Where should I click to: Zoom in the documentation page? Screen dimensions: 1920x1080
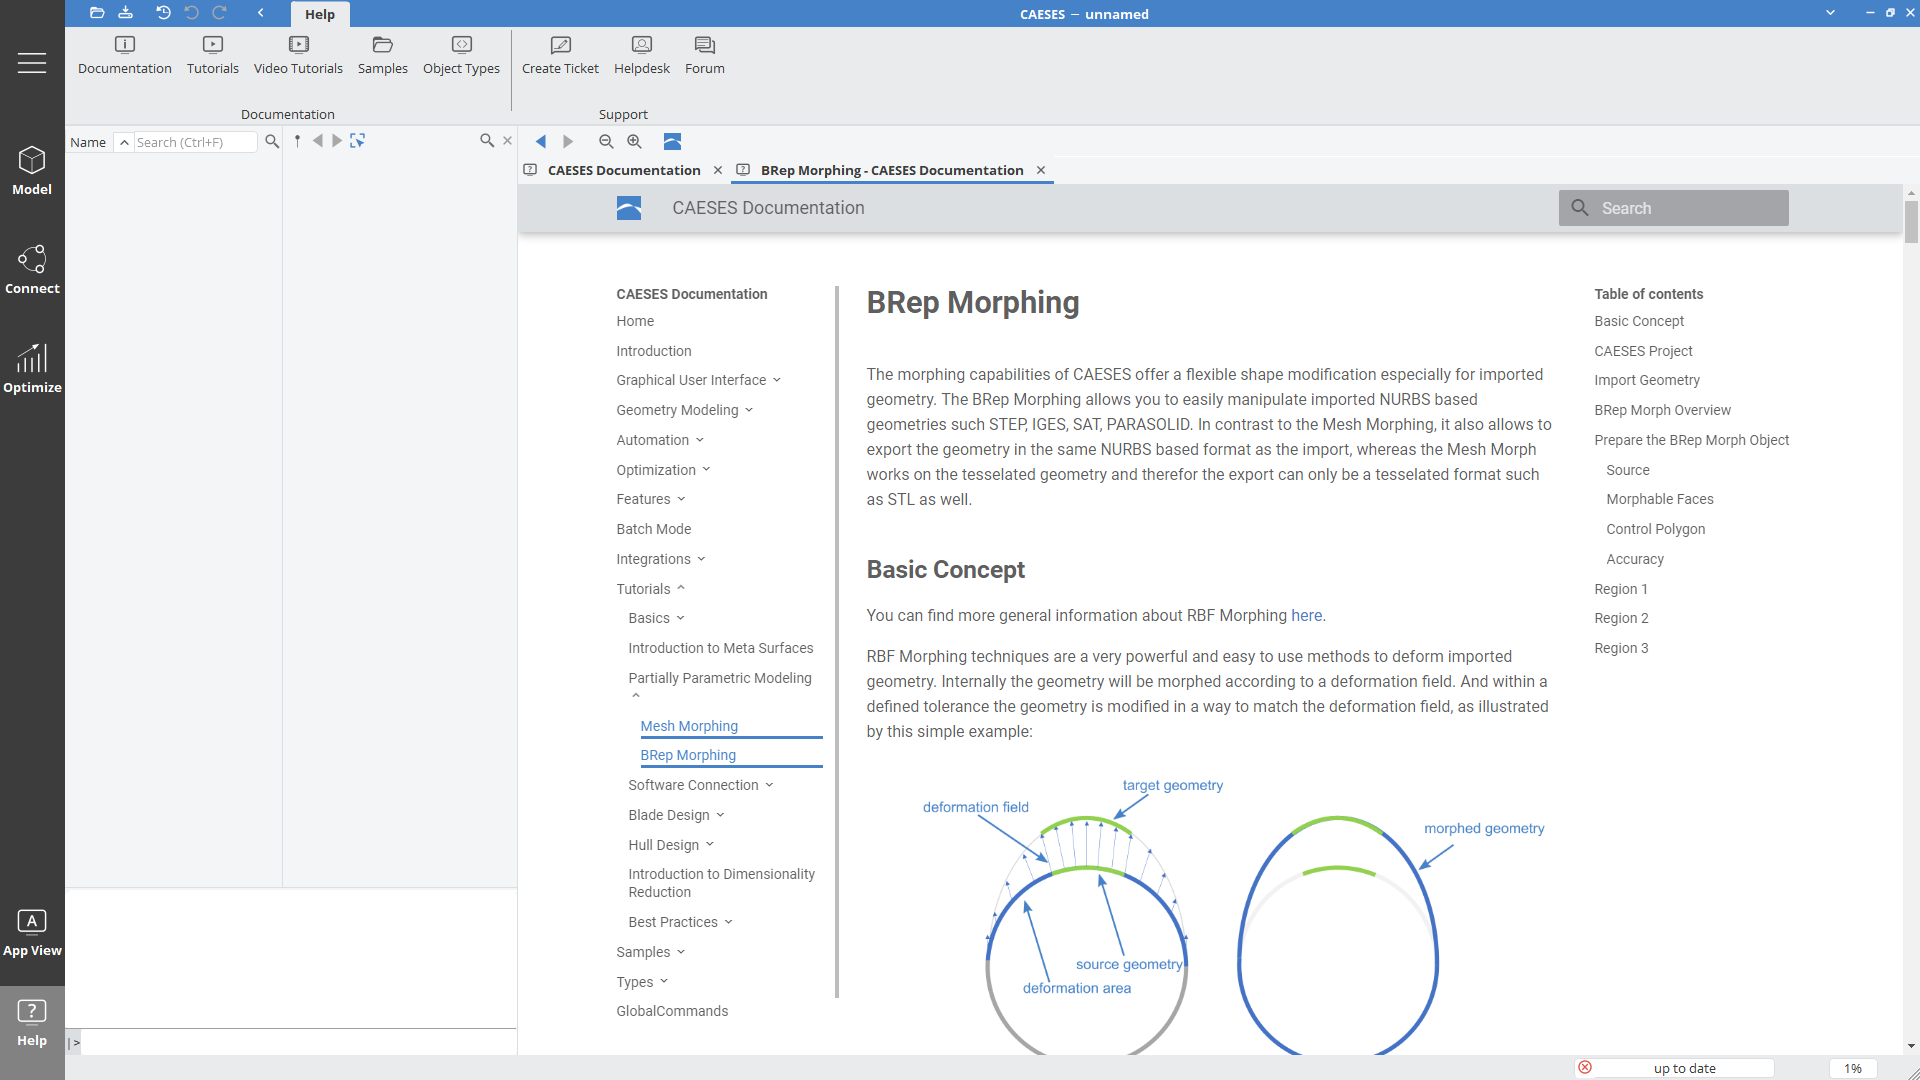coord(634,141)
